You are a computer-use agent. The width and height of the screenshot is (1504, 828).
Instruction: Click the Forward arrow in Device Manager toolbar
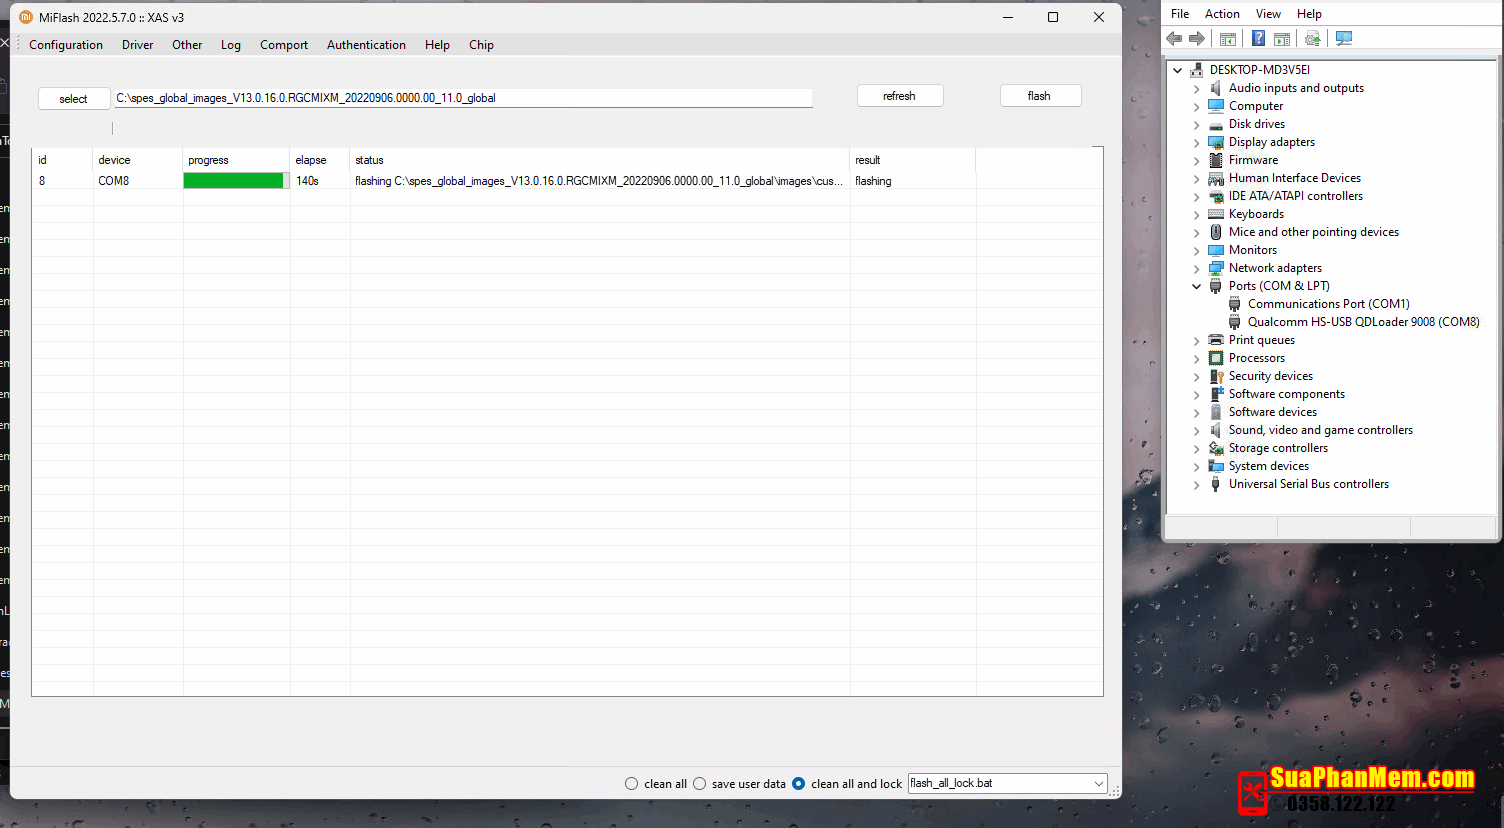1197,39
